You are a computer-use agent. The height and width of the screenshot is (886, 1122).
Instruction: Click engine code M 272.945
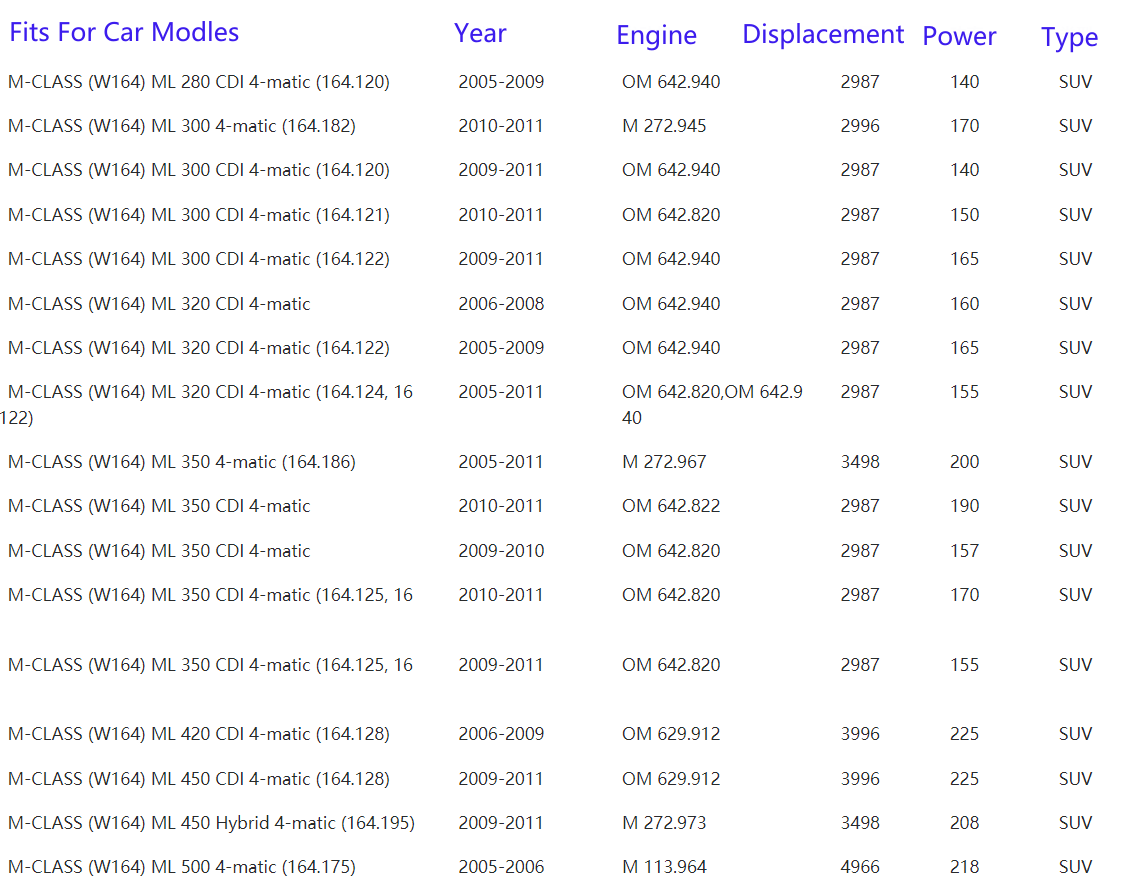tap(664, 126)
